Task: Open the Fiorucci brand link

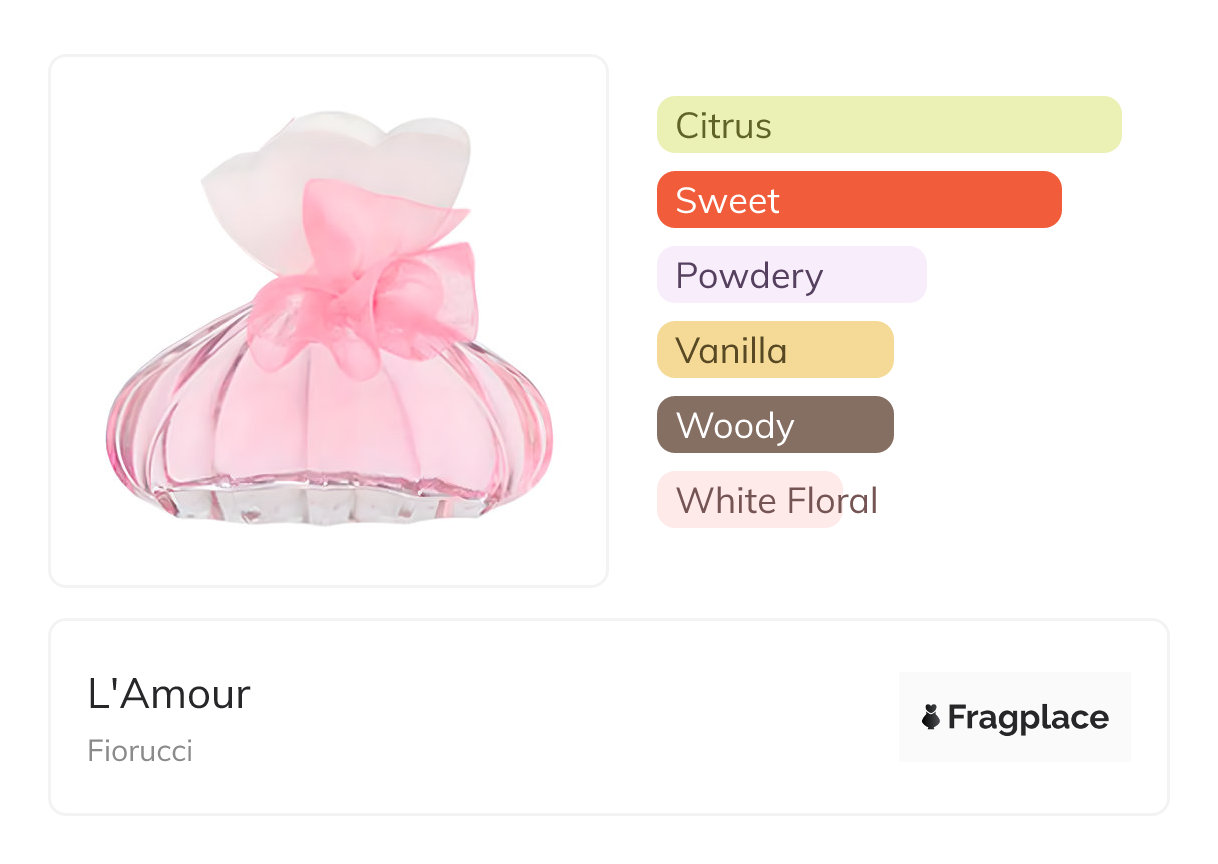Action: pyautogui.click(x=140, y=751)
